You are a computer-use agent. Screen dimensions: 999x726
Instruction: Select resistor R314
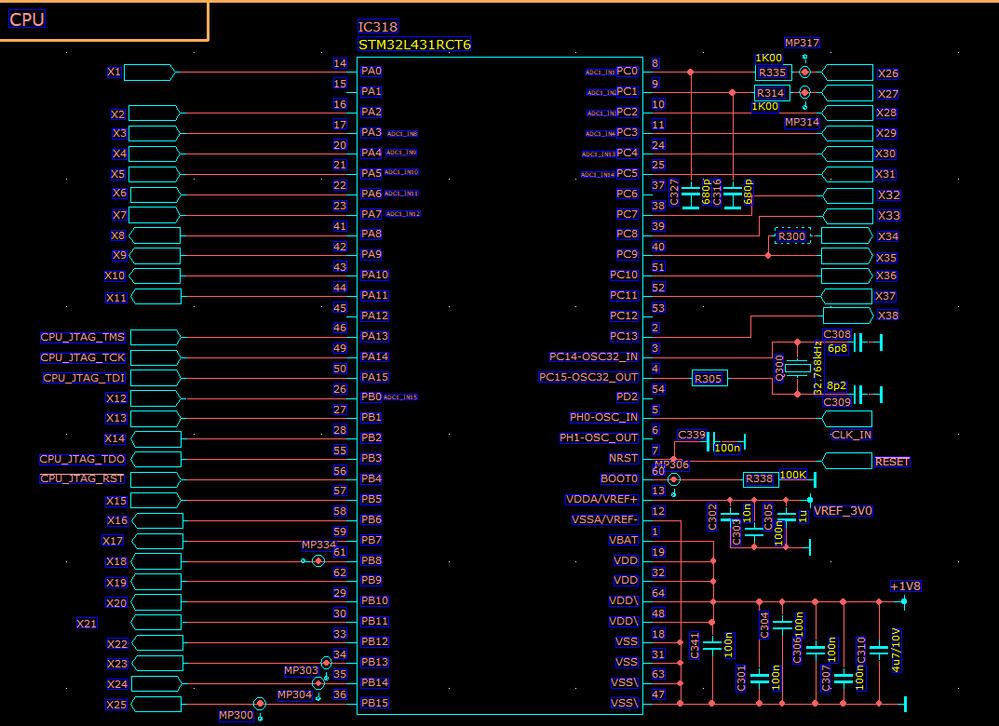772,93
